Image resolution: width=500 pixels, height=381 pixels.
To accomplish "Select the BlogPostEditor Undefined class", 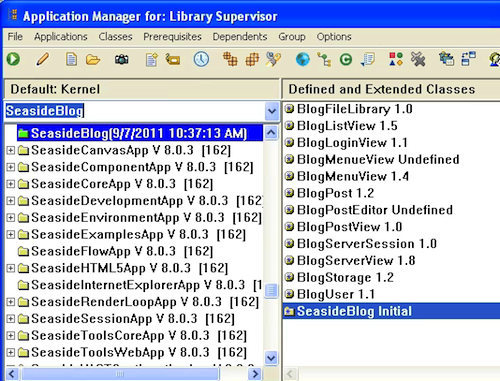I will tap(375, 210).
